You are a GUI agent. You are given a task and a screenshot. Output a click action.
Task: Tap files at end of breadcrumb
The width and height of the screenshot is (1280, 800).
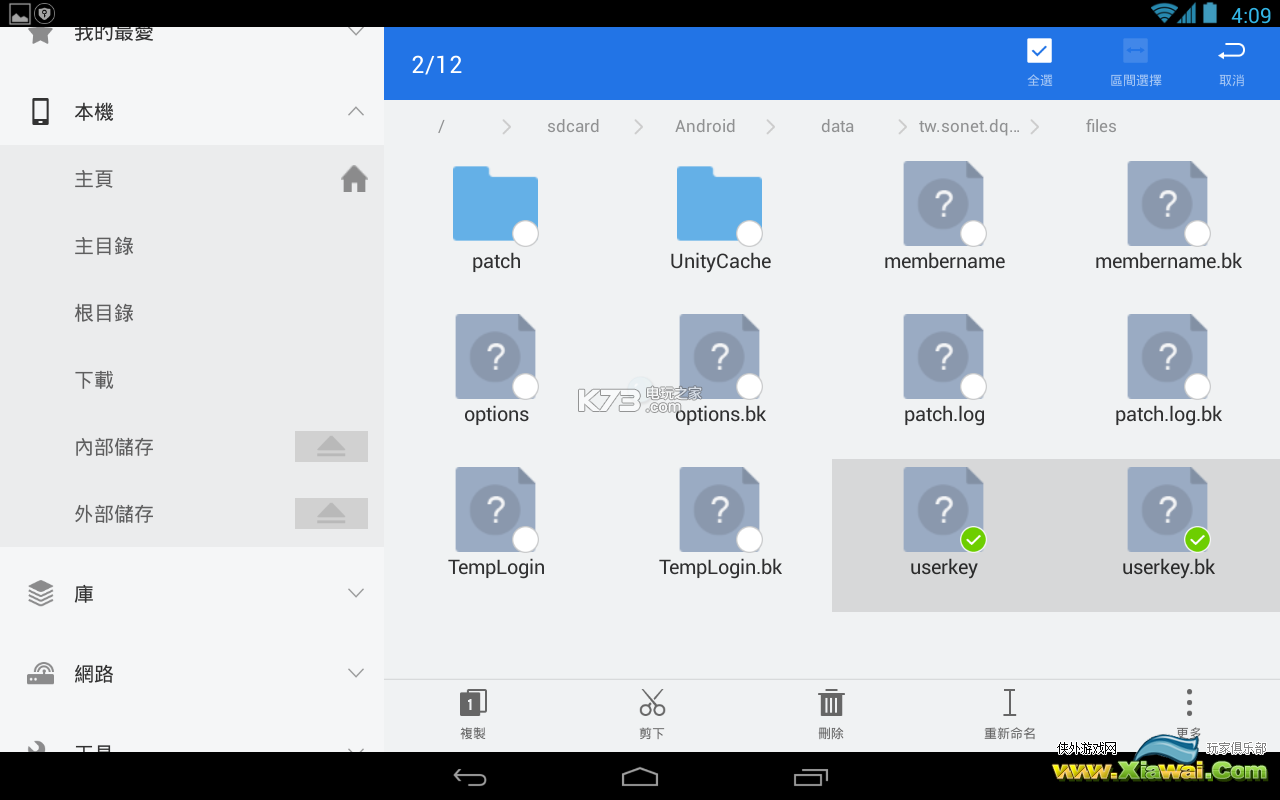[x=1101, y=126]
